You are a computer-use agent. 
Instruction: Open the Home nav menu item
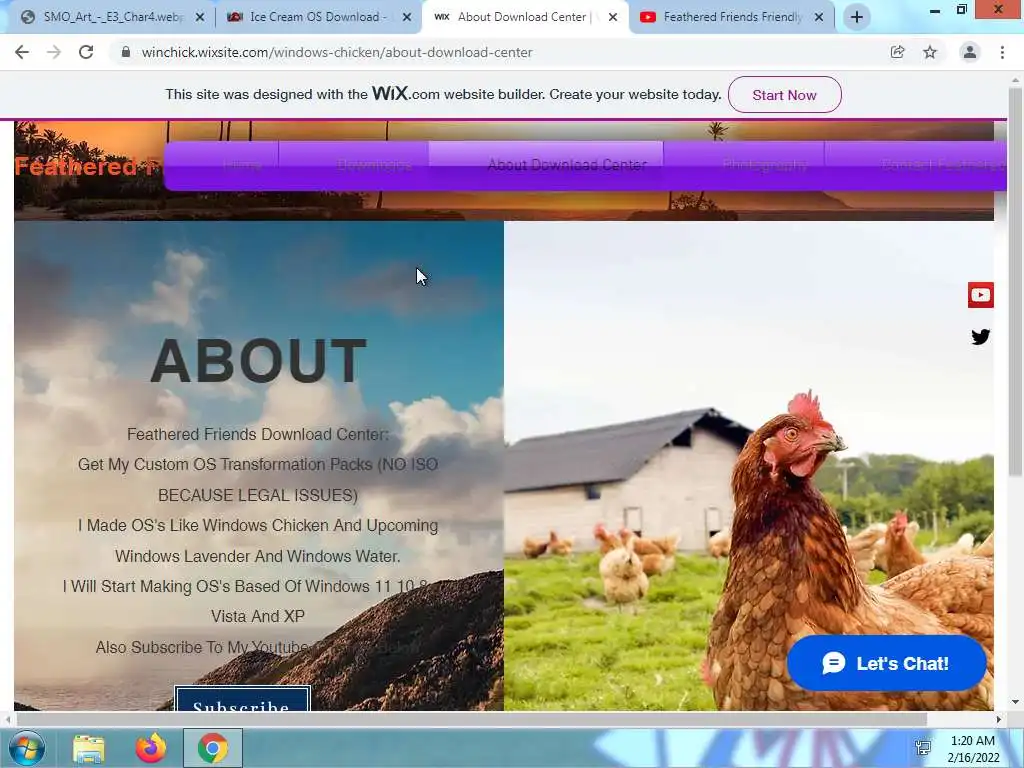tap(241, 165)
